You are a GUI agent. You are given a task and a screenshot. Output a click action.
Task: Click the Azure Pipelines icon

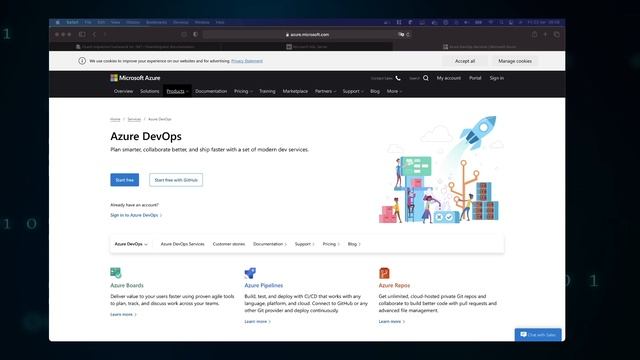[x=250, y=273]
